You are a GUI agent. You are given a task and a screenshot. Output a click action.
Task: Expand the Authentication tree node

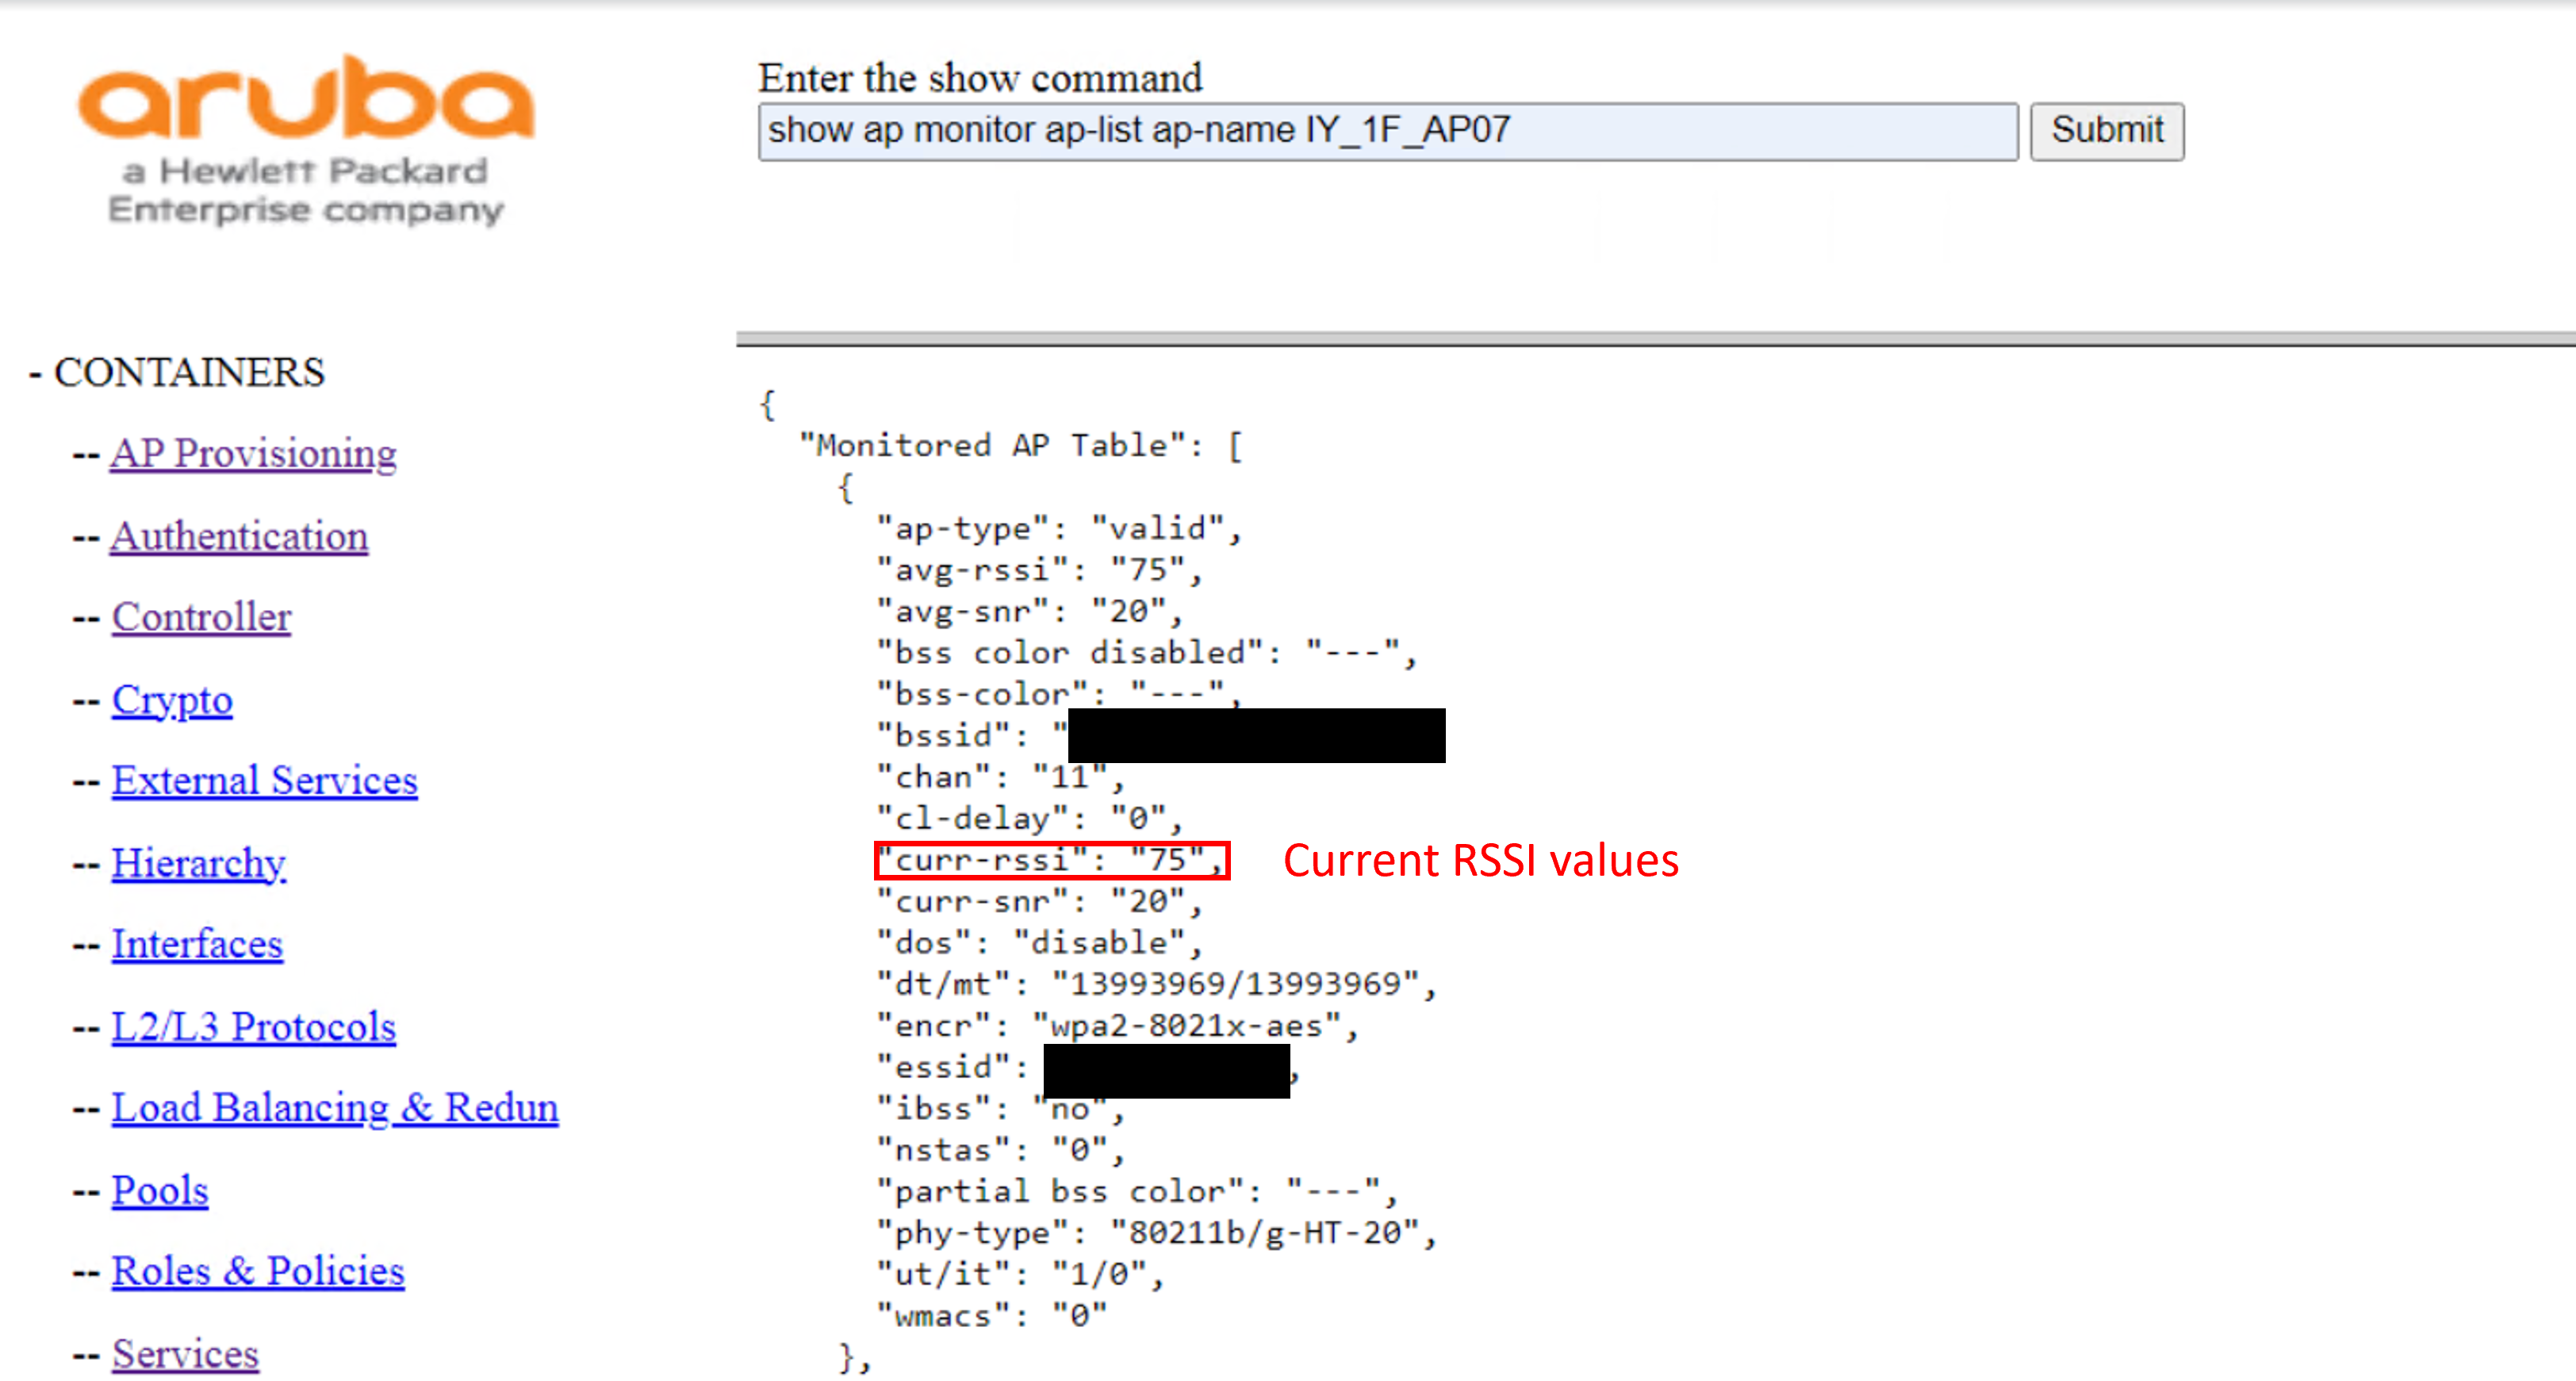tap(85, 536)
